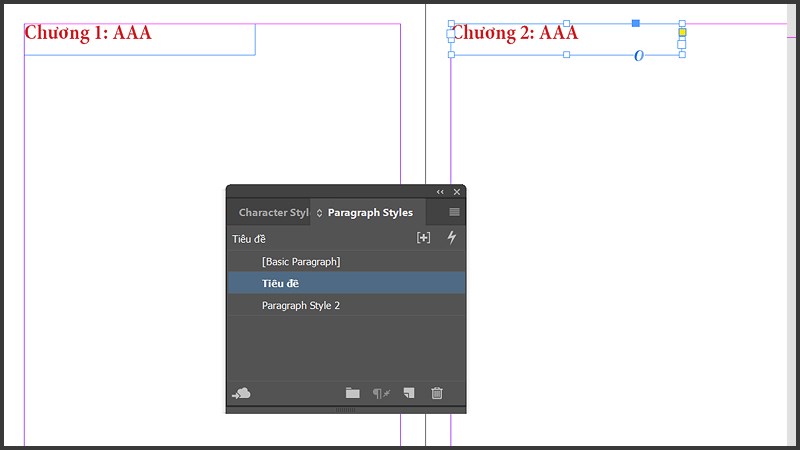Delete the selected paragraph style
This screenshot has width=800, height=450.
[x=437, y=393]
